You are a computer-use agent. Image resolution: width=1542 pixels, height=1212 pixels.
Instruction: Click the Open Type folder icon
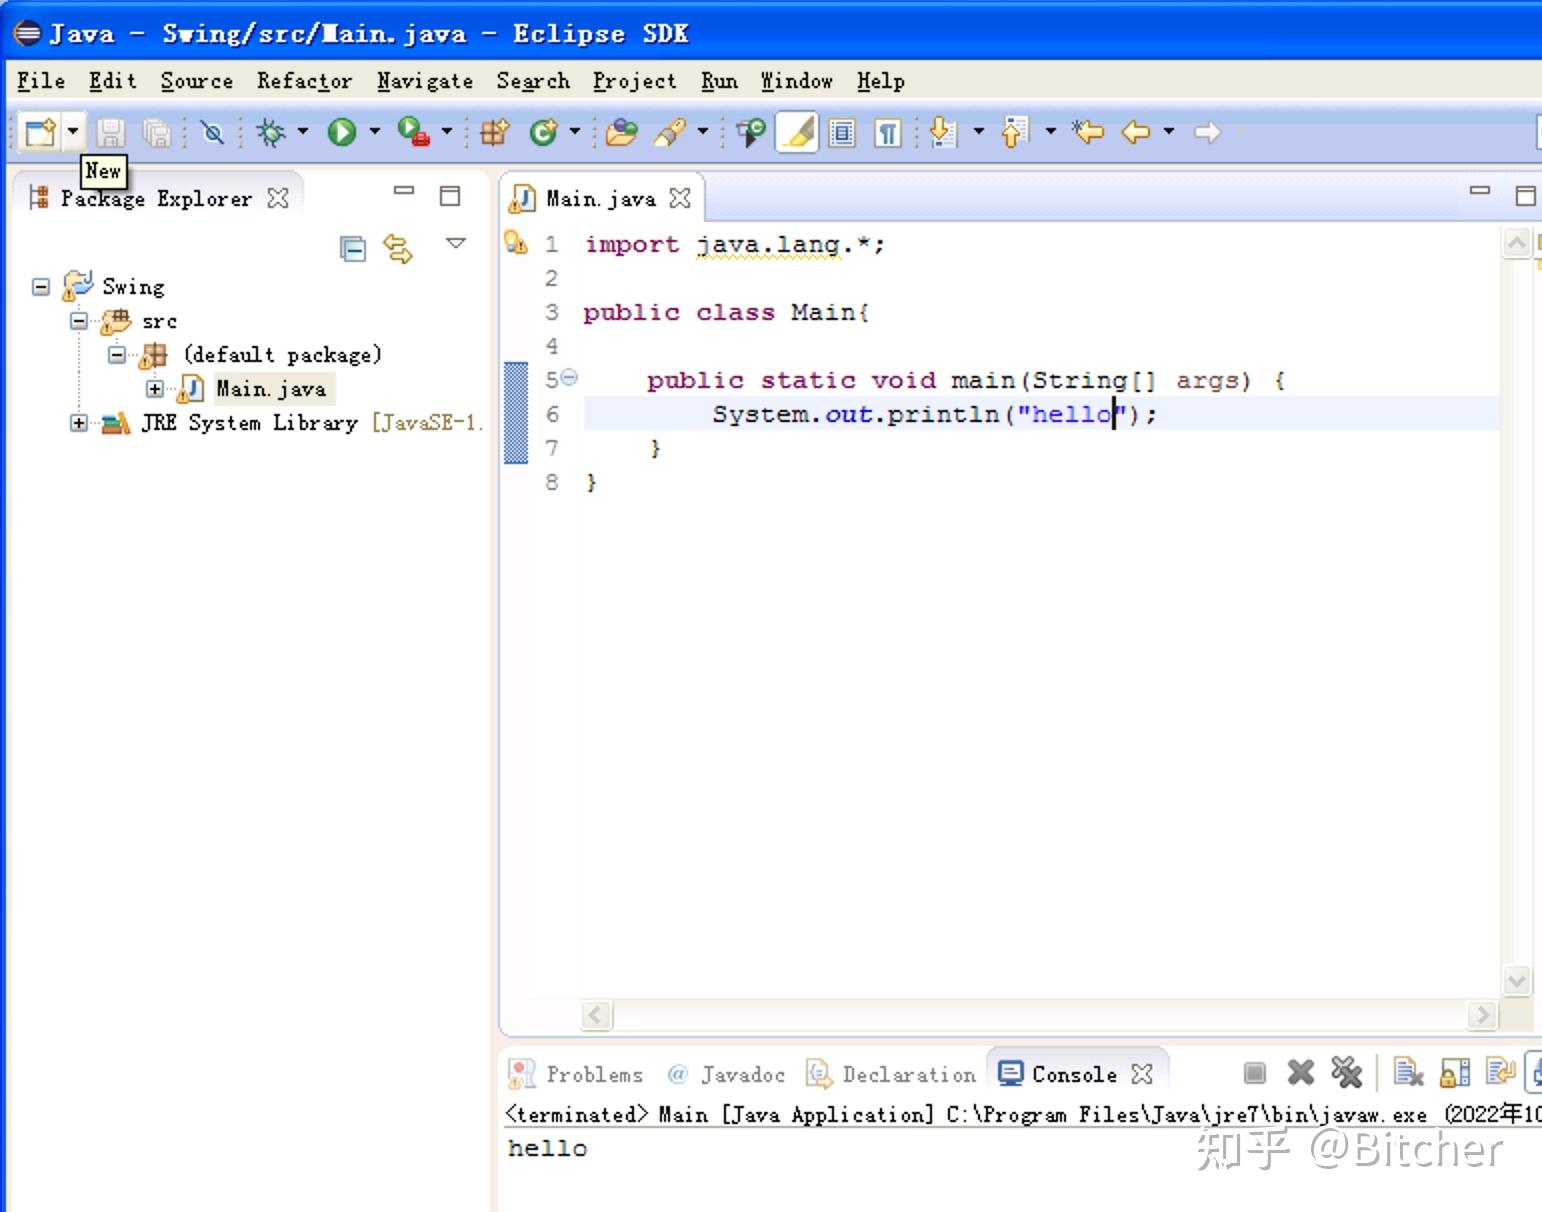[x=621, y=132]
